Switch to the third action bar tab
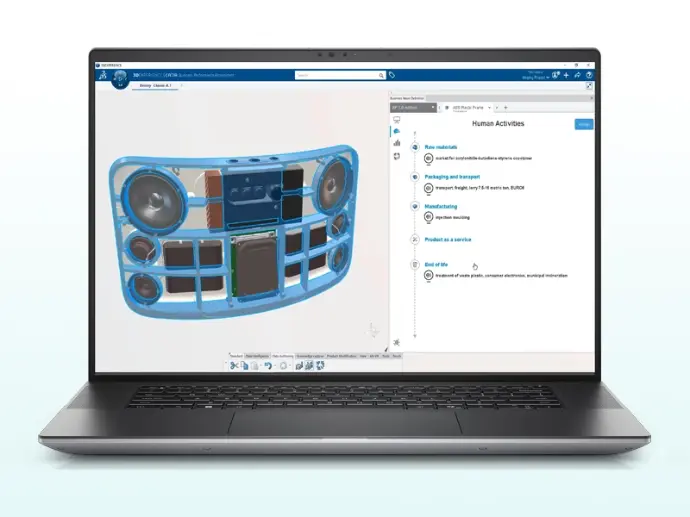 coord(283,356)
